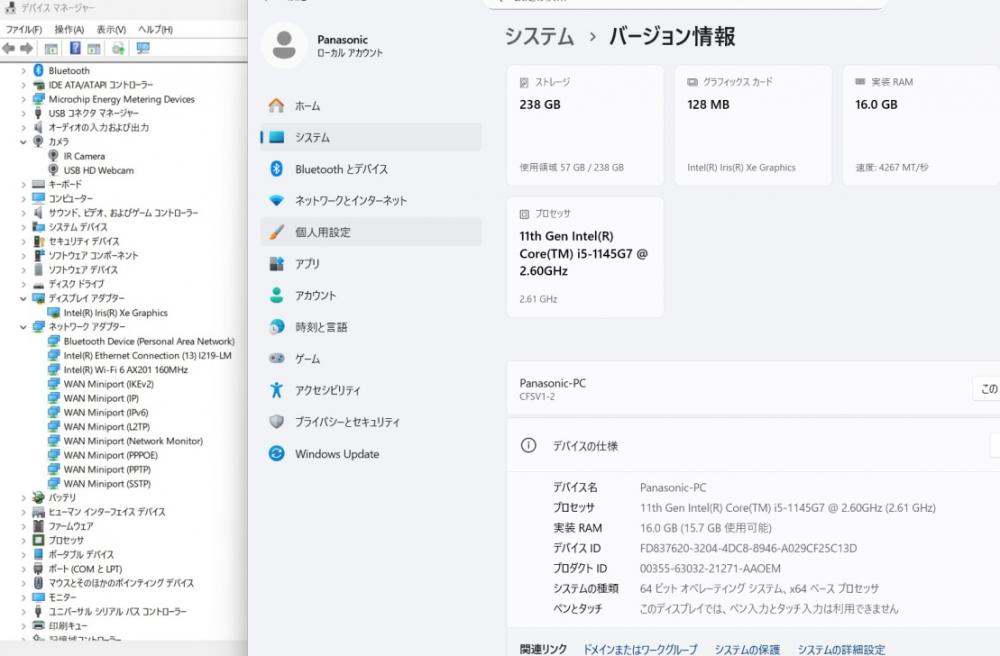Expand the Bluetooth device category
The image size is (1000, 656).
24,71
